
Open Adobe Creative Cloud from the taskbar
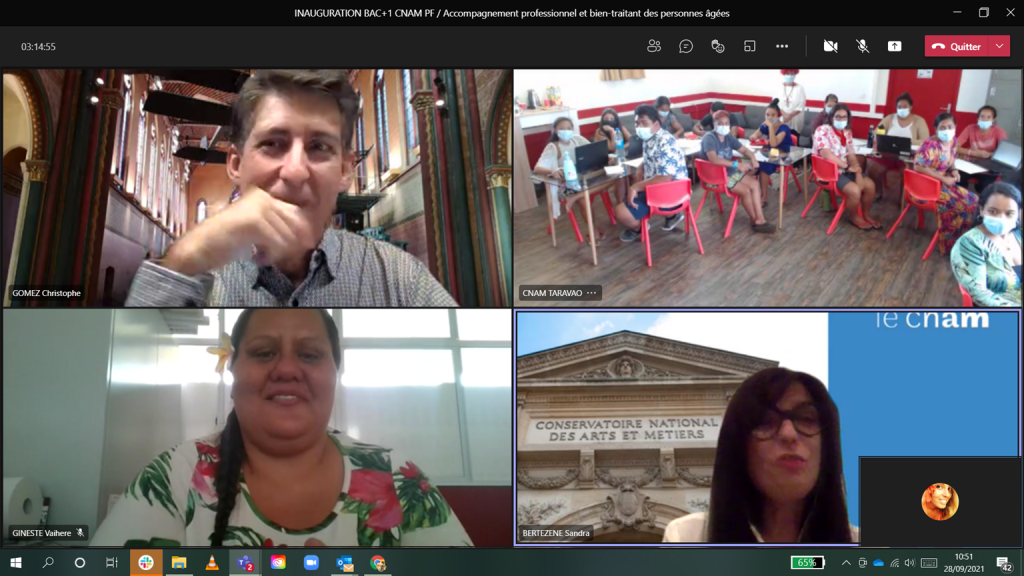pyautogui.click(x=278, y=562)
